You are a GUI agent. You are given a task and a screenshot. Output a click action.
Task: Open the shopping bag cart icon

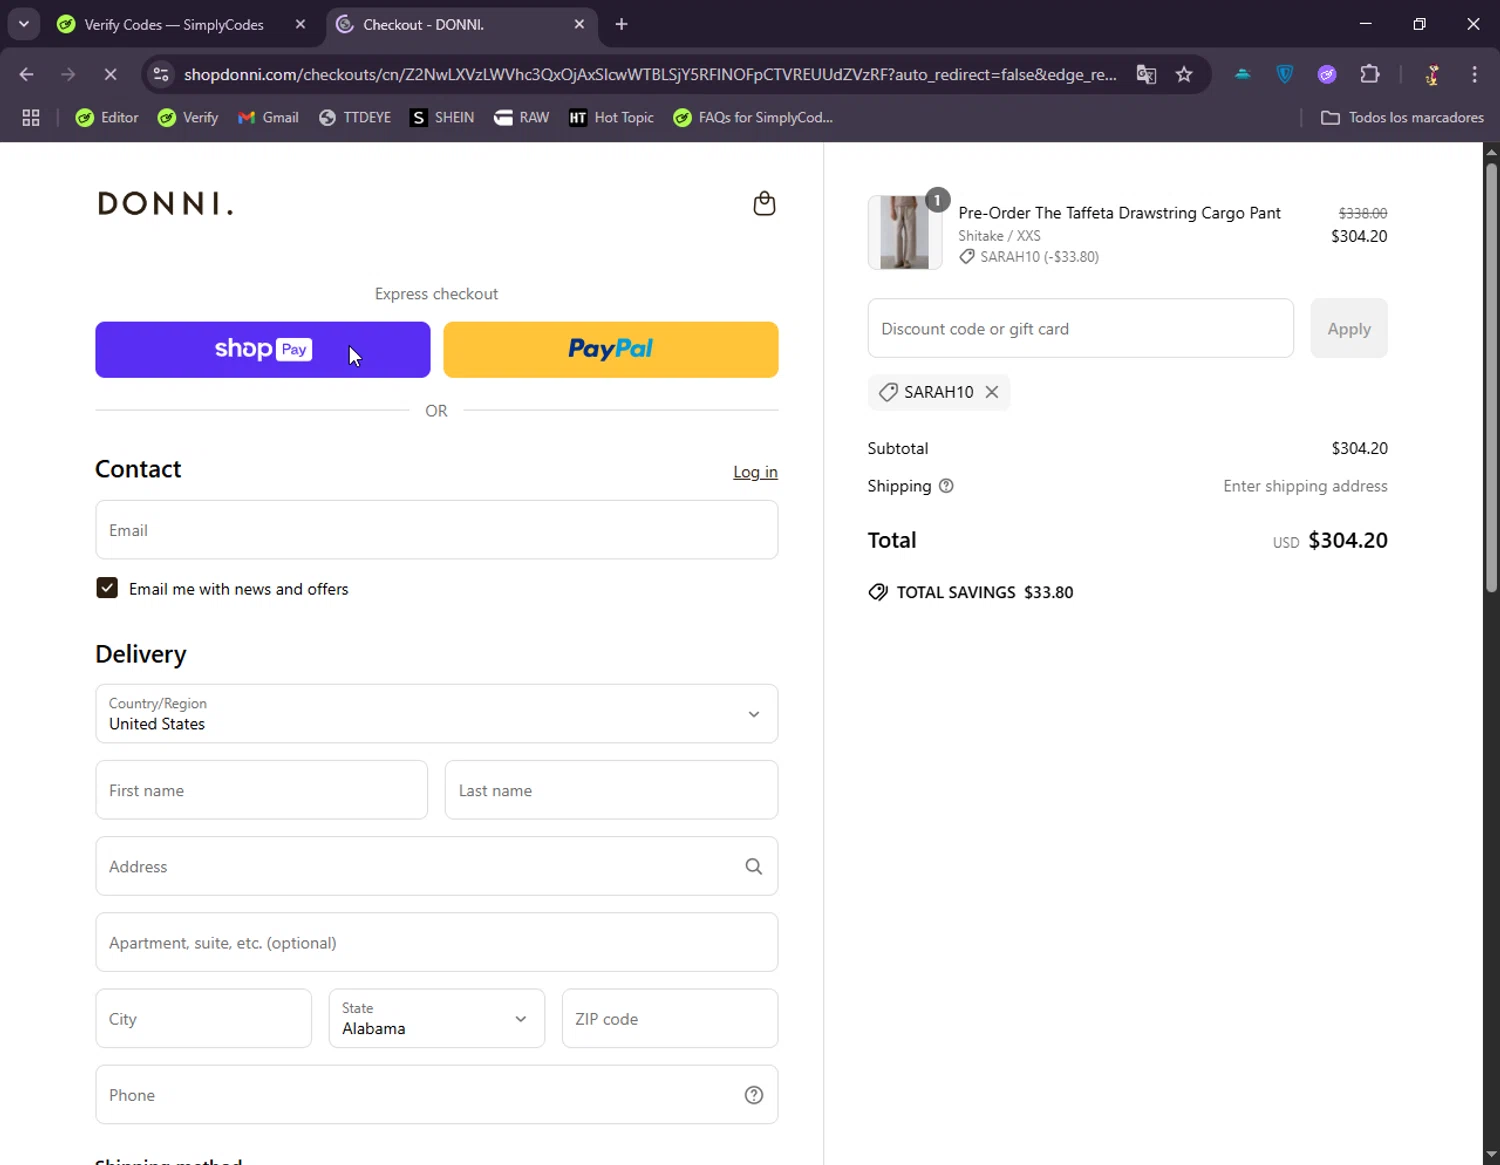(764, 204)
